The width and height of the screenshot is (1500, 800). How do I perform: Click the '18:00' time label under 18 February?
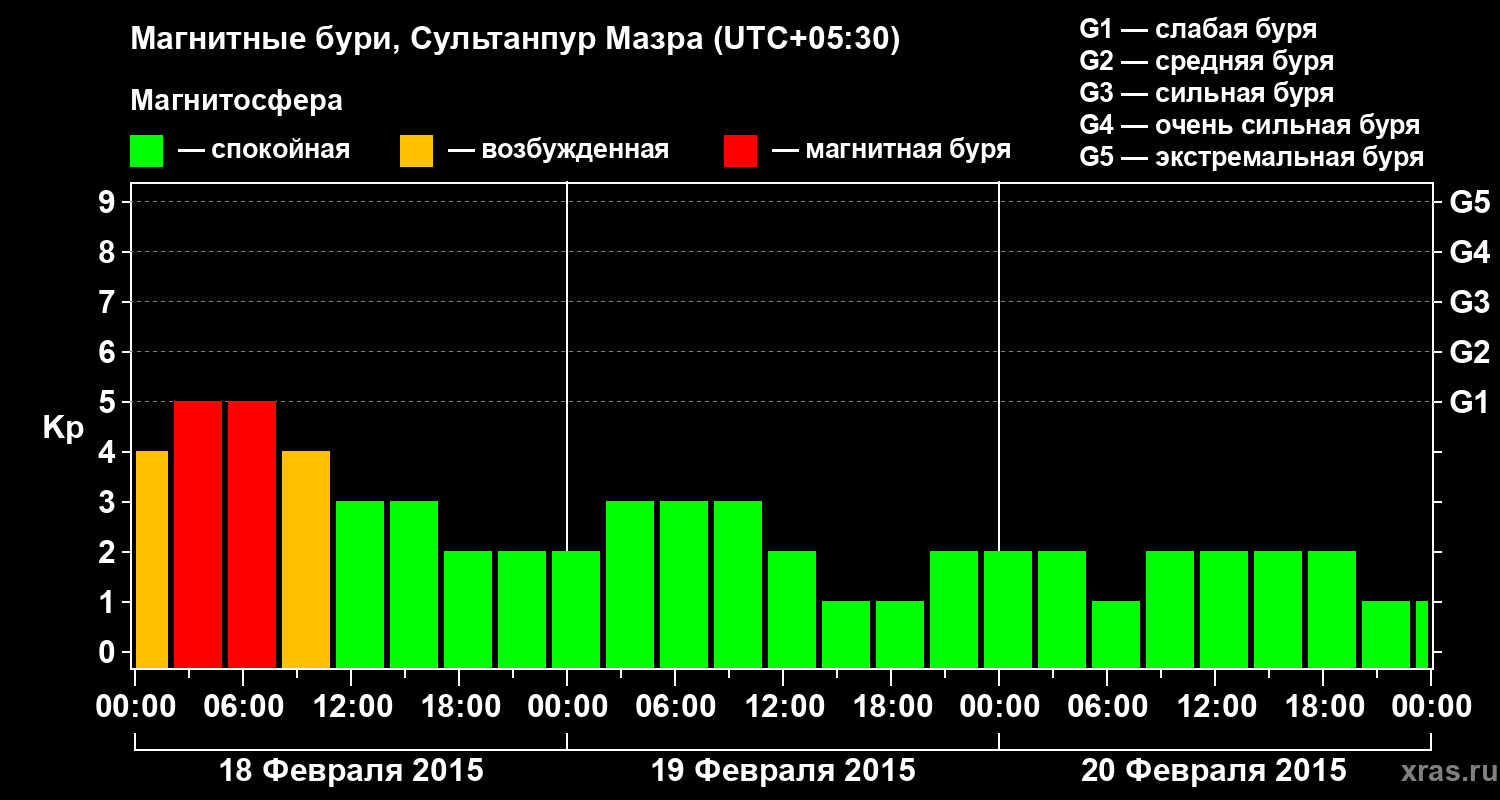pos(459,707)
